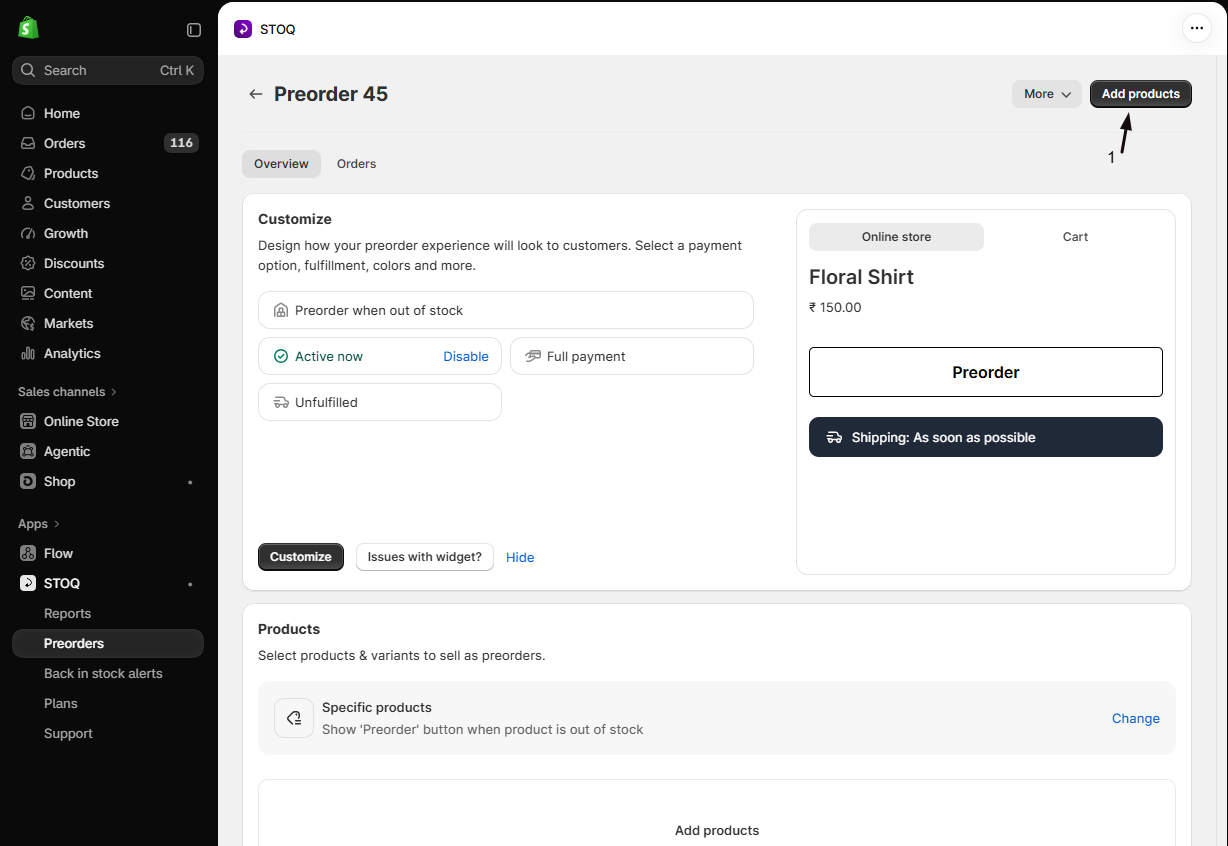Switch to the Overview tab
Screen dimensions: 1228x846
(281, 164)
